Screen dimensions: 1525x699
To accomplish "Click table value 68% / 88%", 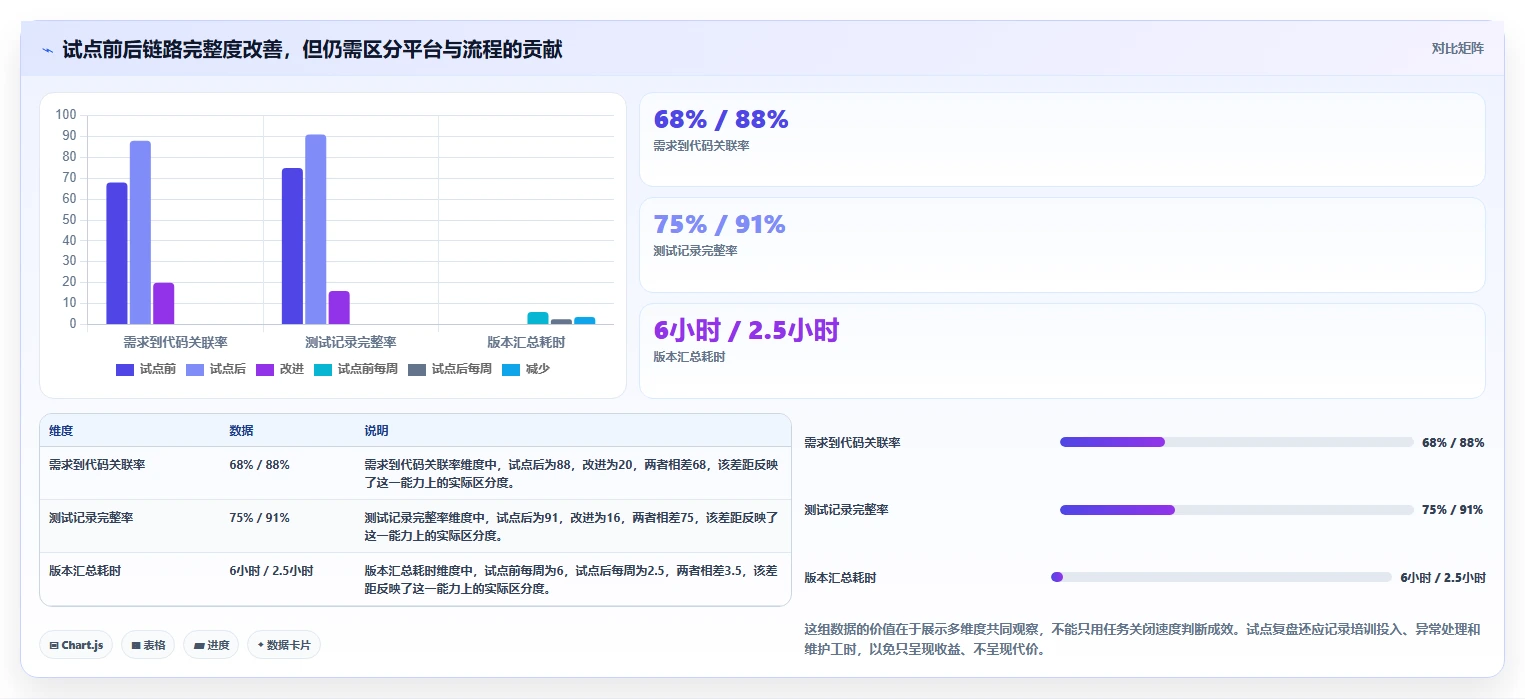I will [x=259, y=465].
